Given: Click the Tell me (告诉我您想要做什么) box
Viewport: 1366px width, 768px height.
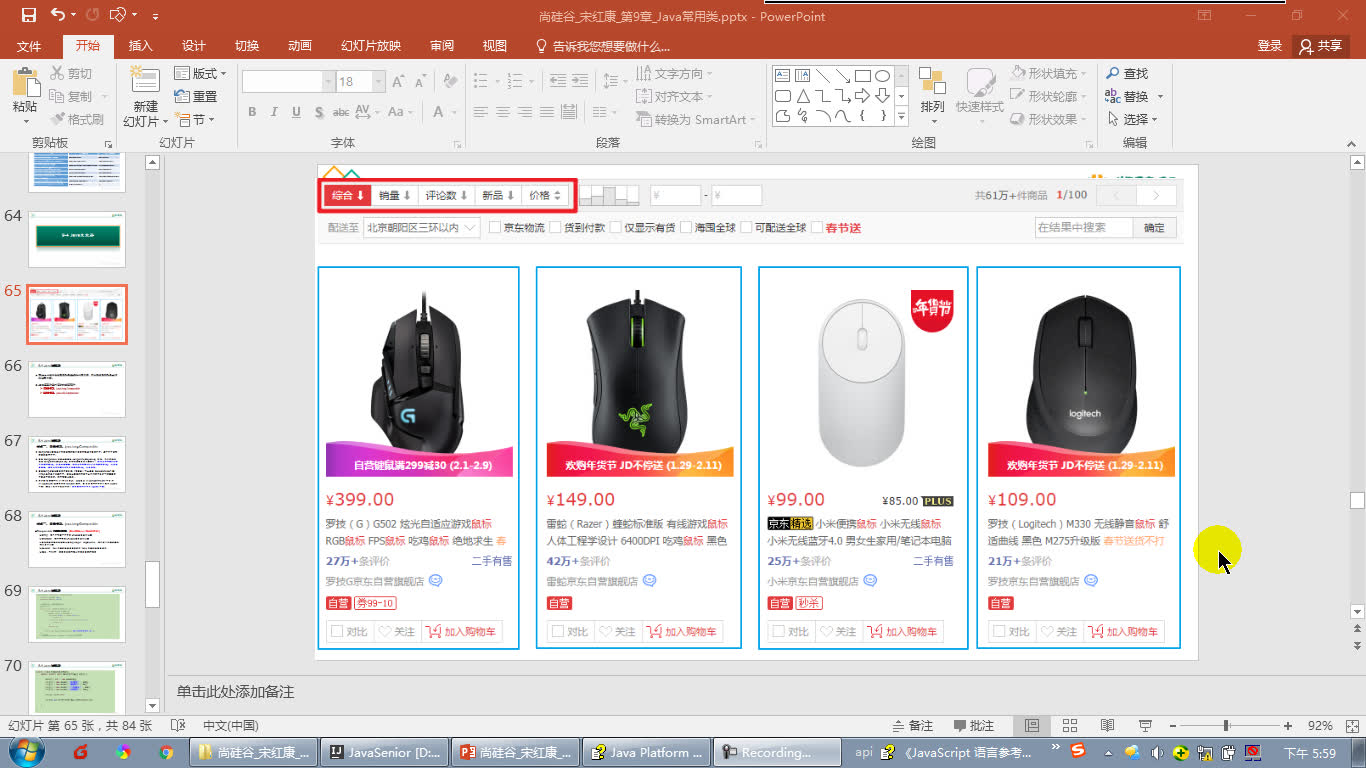Looking at the screenshot, I should tap(603, 46).
